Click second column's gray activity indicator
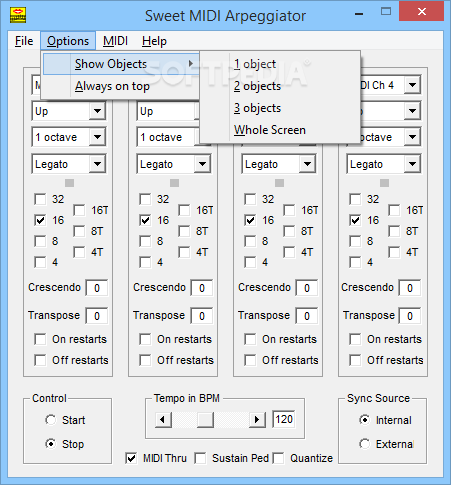The width and height of the screenshot is (451, 485). (174, 183)
